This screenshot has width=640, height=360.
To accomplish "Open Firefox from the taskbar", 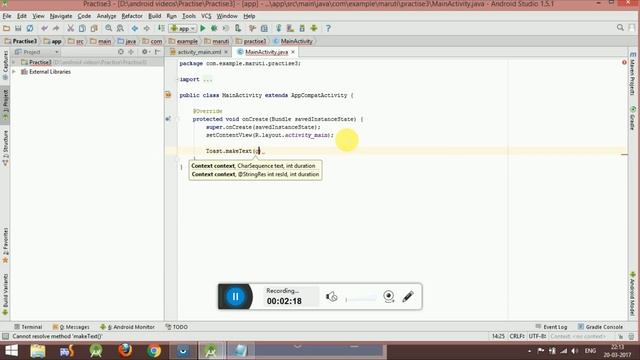I will coord(125,351).
